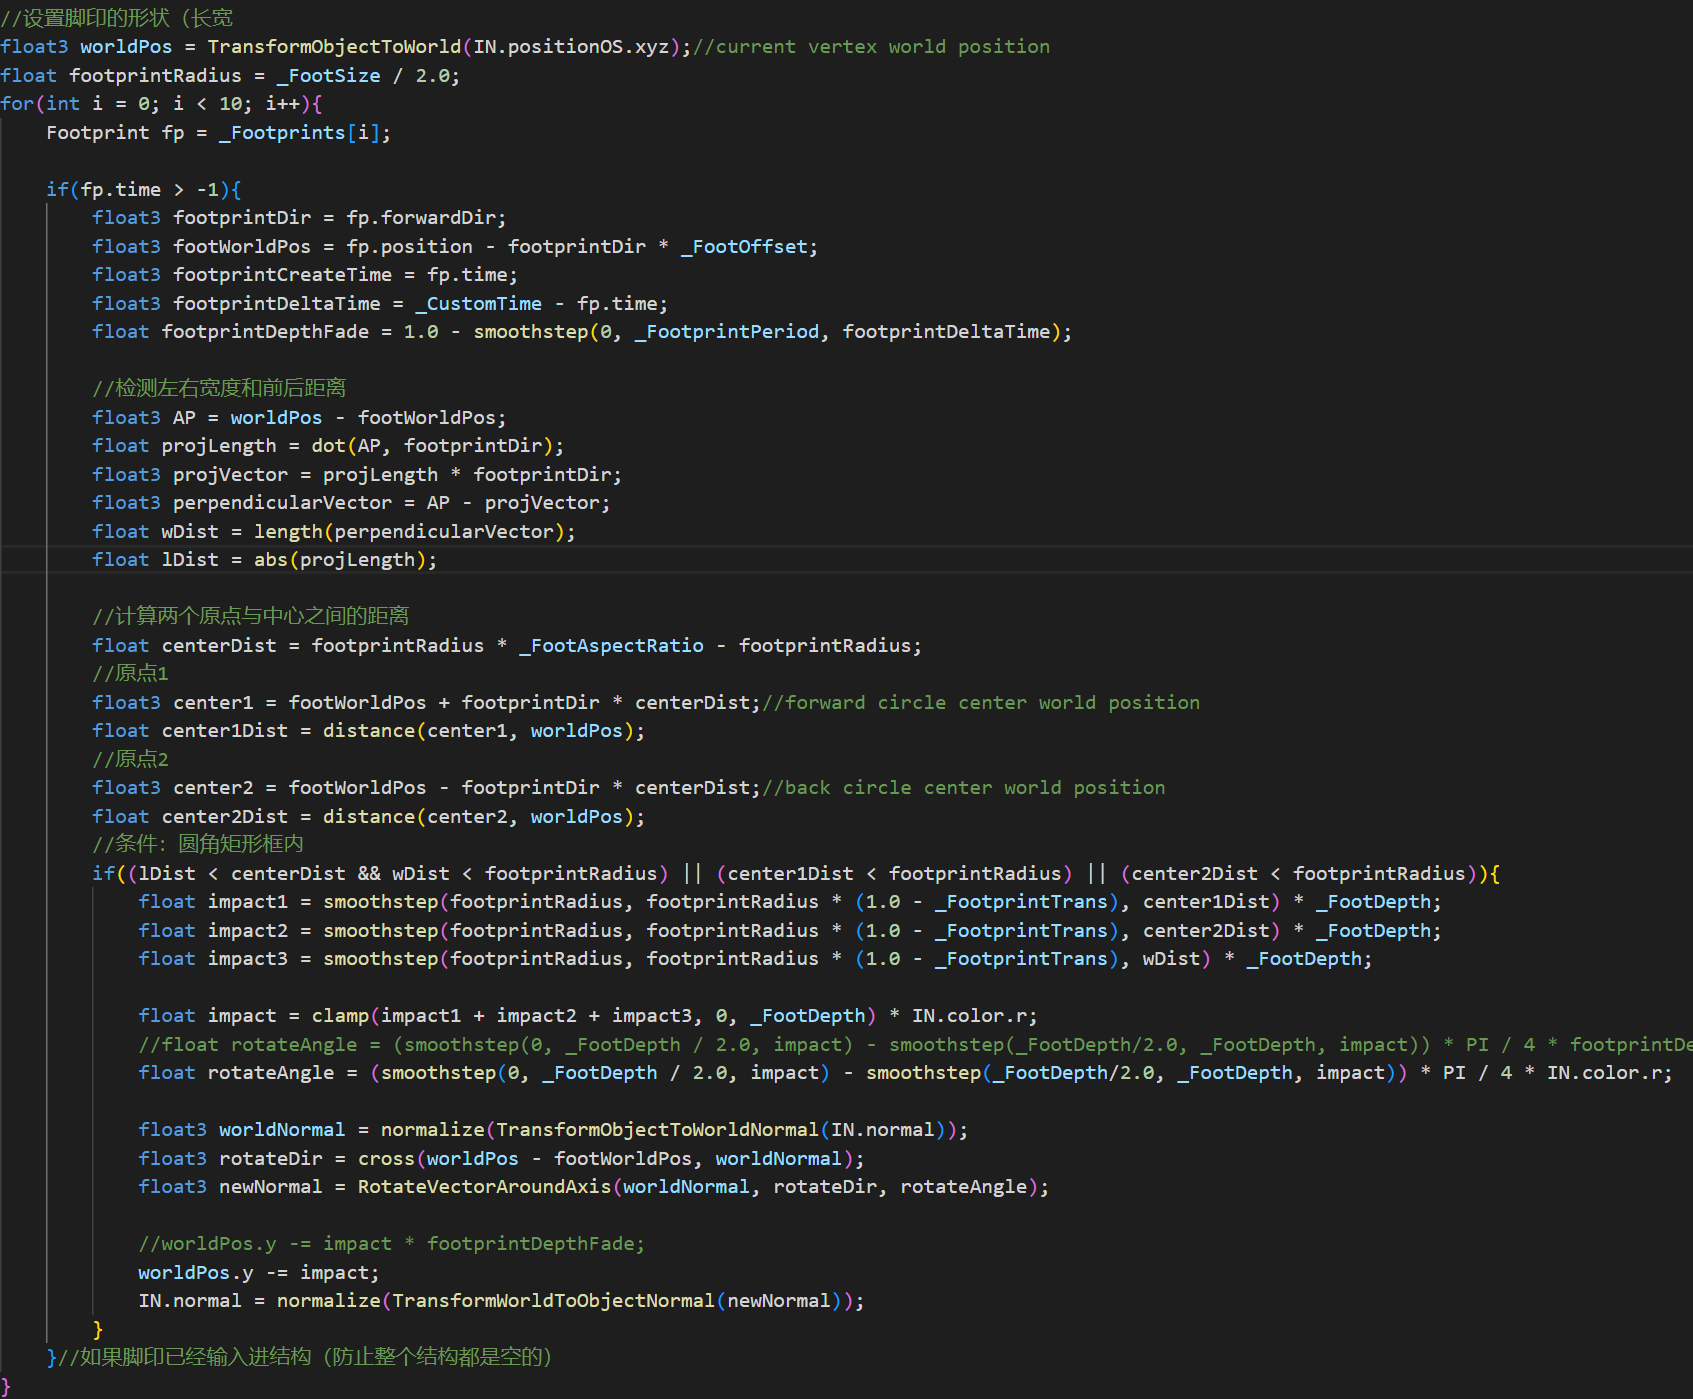This screenshot has height=1399, width=1693.
Task: Click 'lDist < centerDist' in the if condition
Action: click(x=242, y=874)
